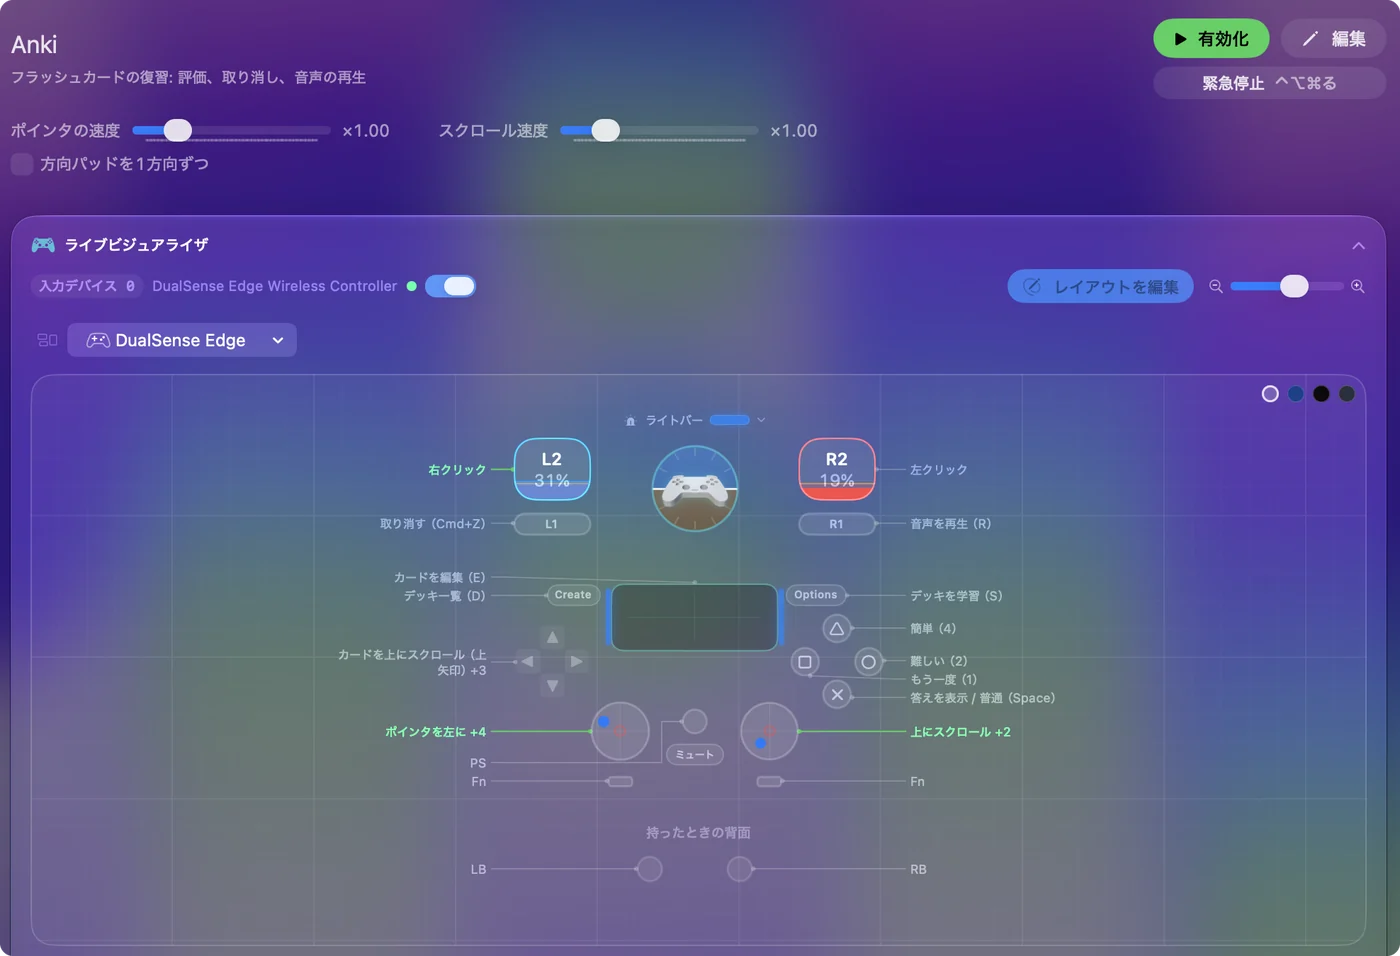Click the circle face button on the controller
This screenshot has height=956, width=1400.
click(x=869, y=661)
